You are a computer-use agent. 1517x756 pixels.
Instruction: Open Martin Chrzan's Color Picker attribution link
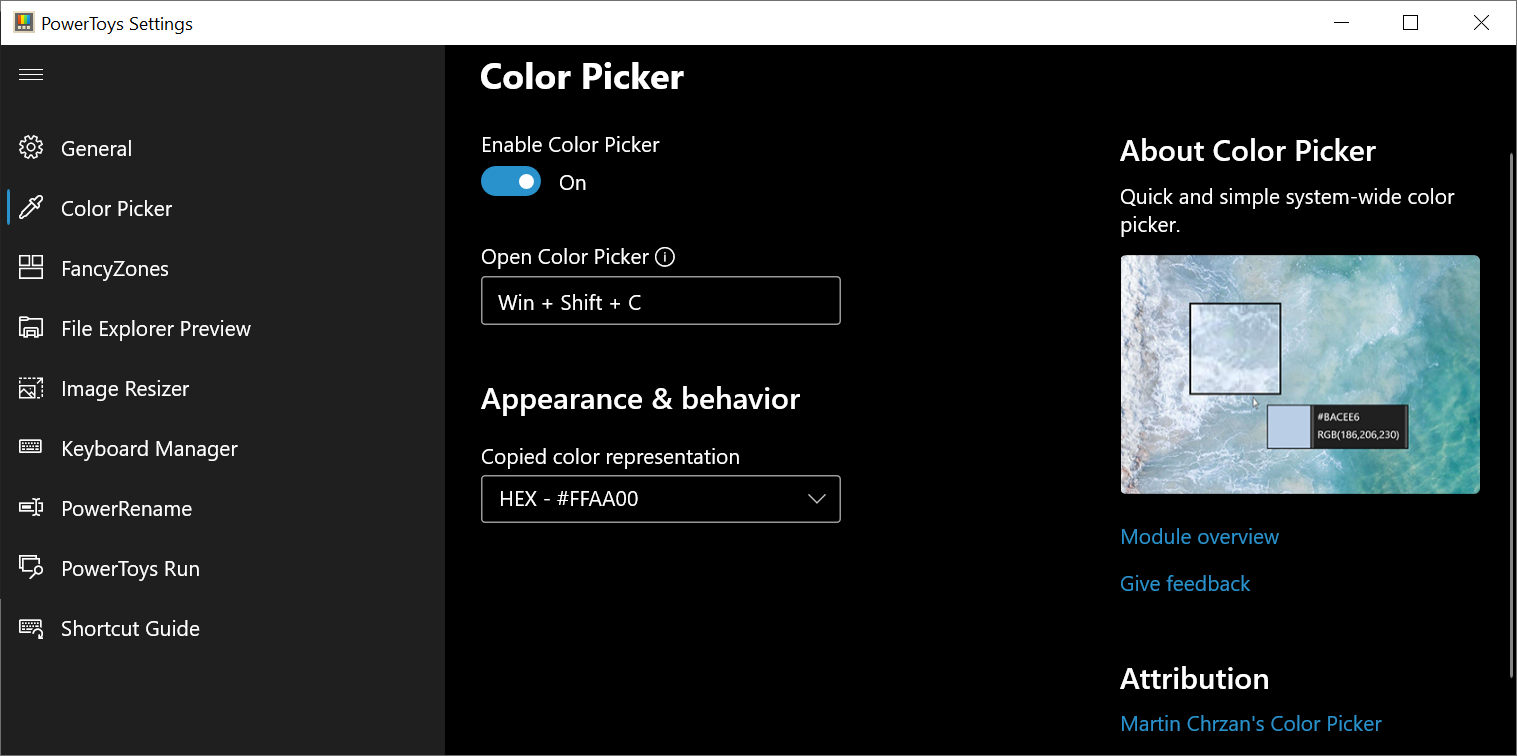tap(1251, 723)
